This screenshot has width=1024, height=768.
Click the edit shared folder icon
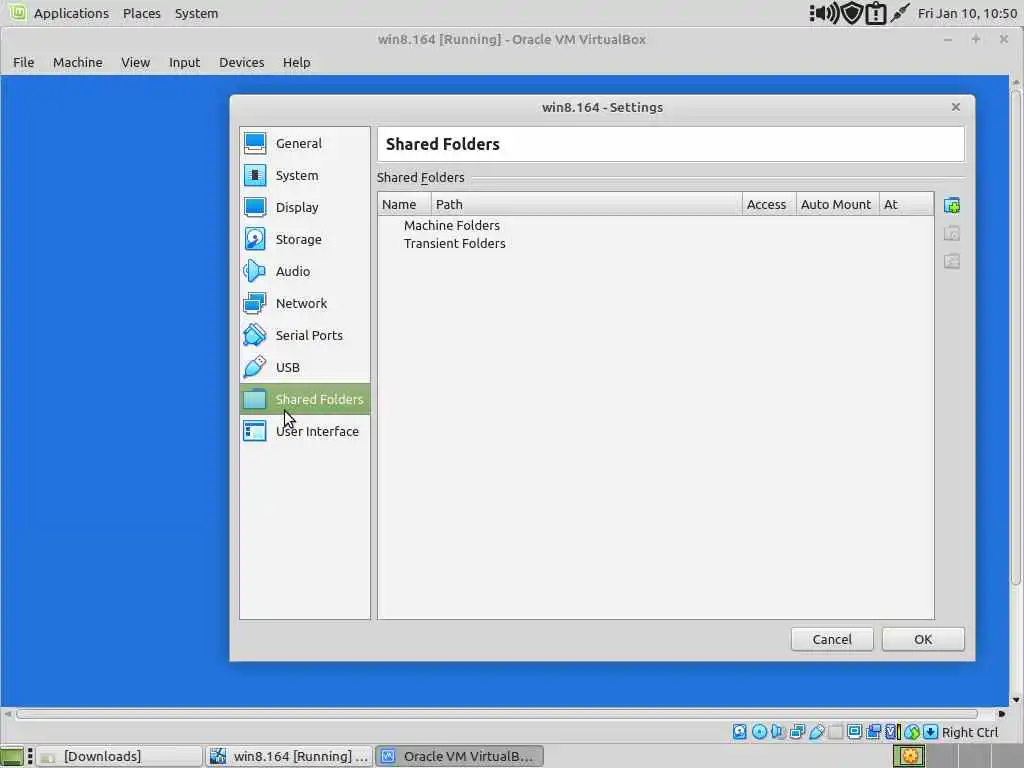pyautogui.click(x=952, y=234)
